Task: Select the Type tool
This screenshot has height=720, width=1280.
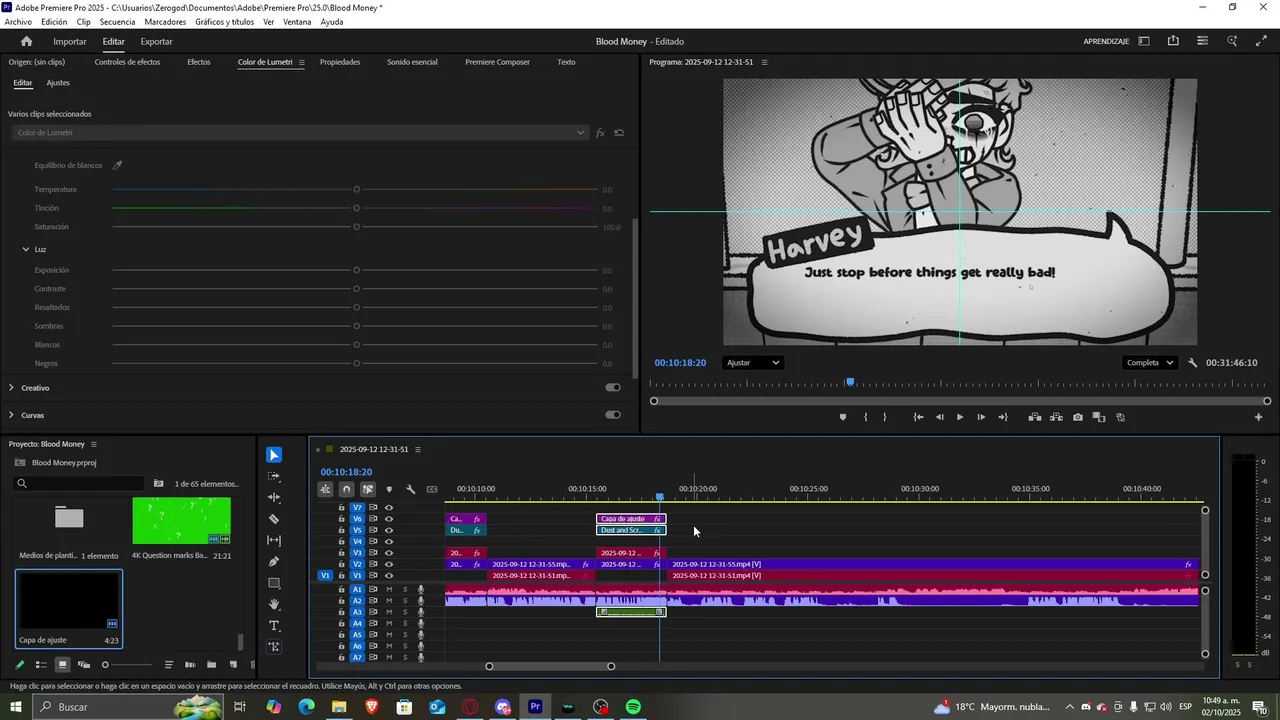Action: 274,626
